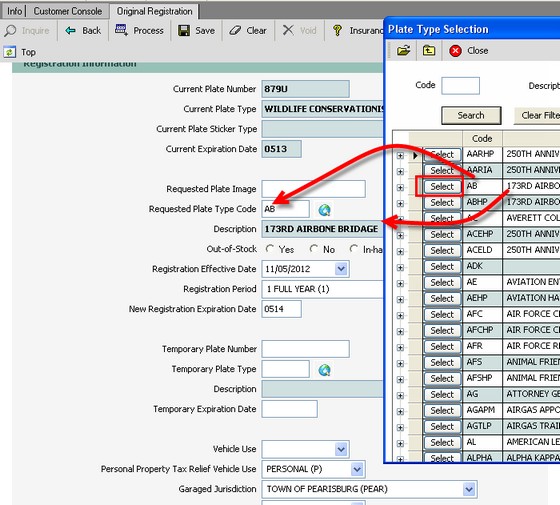Open Registration Effective Date dropdown
Image resolution: width=560 pixels, height=505 pixels.
(341, 269)
